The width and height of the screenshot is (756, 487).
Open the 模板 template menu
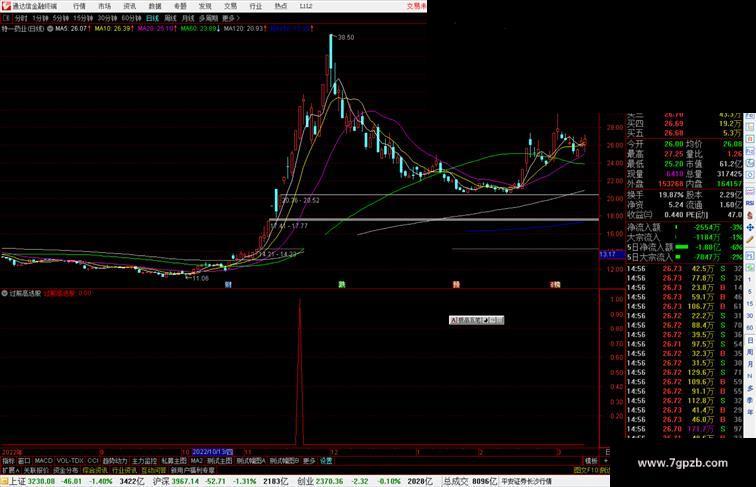(x=591, y=461)
